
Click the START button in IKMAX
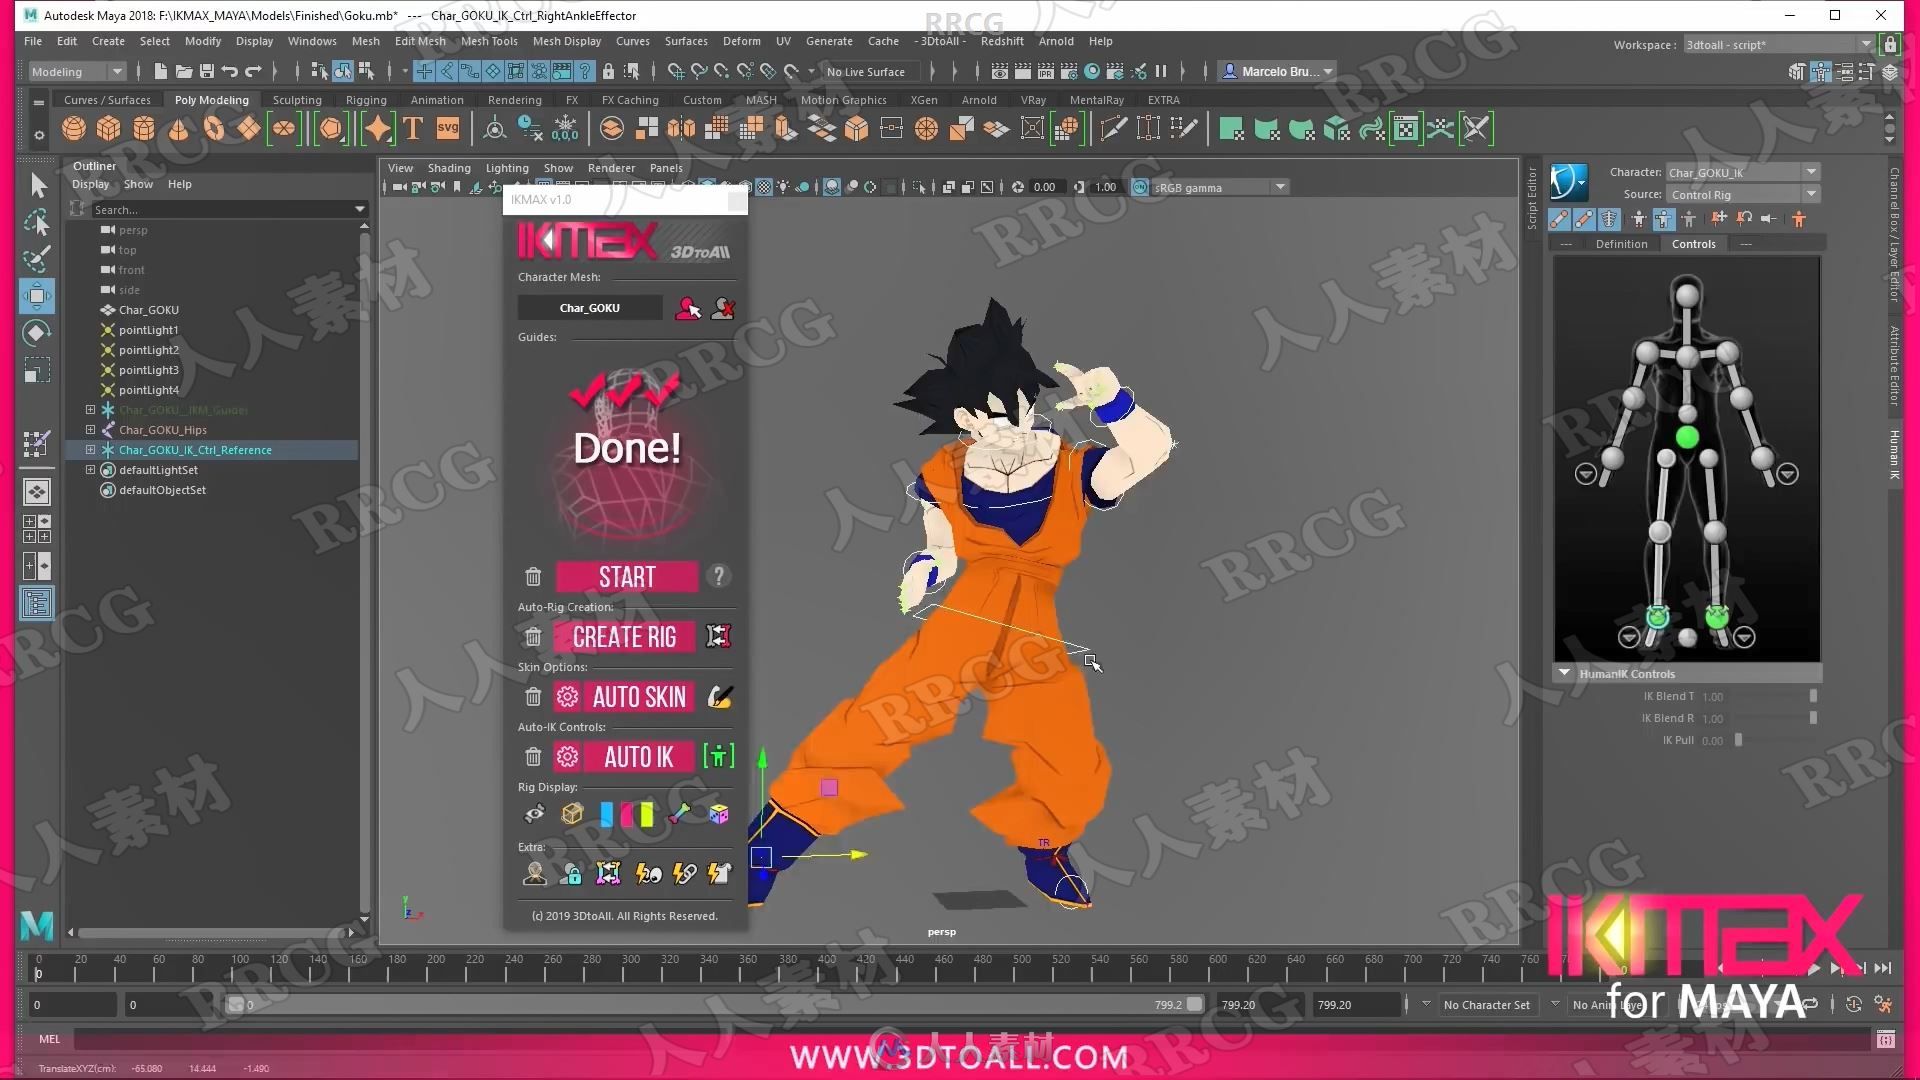click(x=627, y=577)
